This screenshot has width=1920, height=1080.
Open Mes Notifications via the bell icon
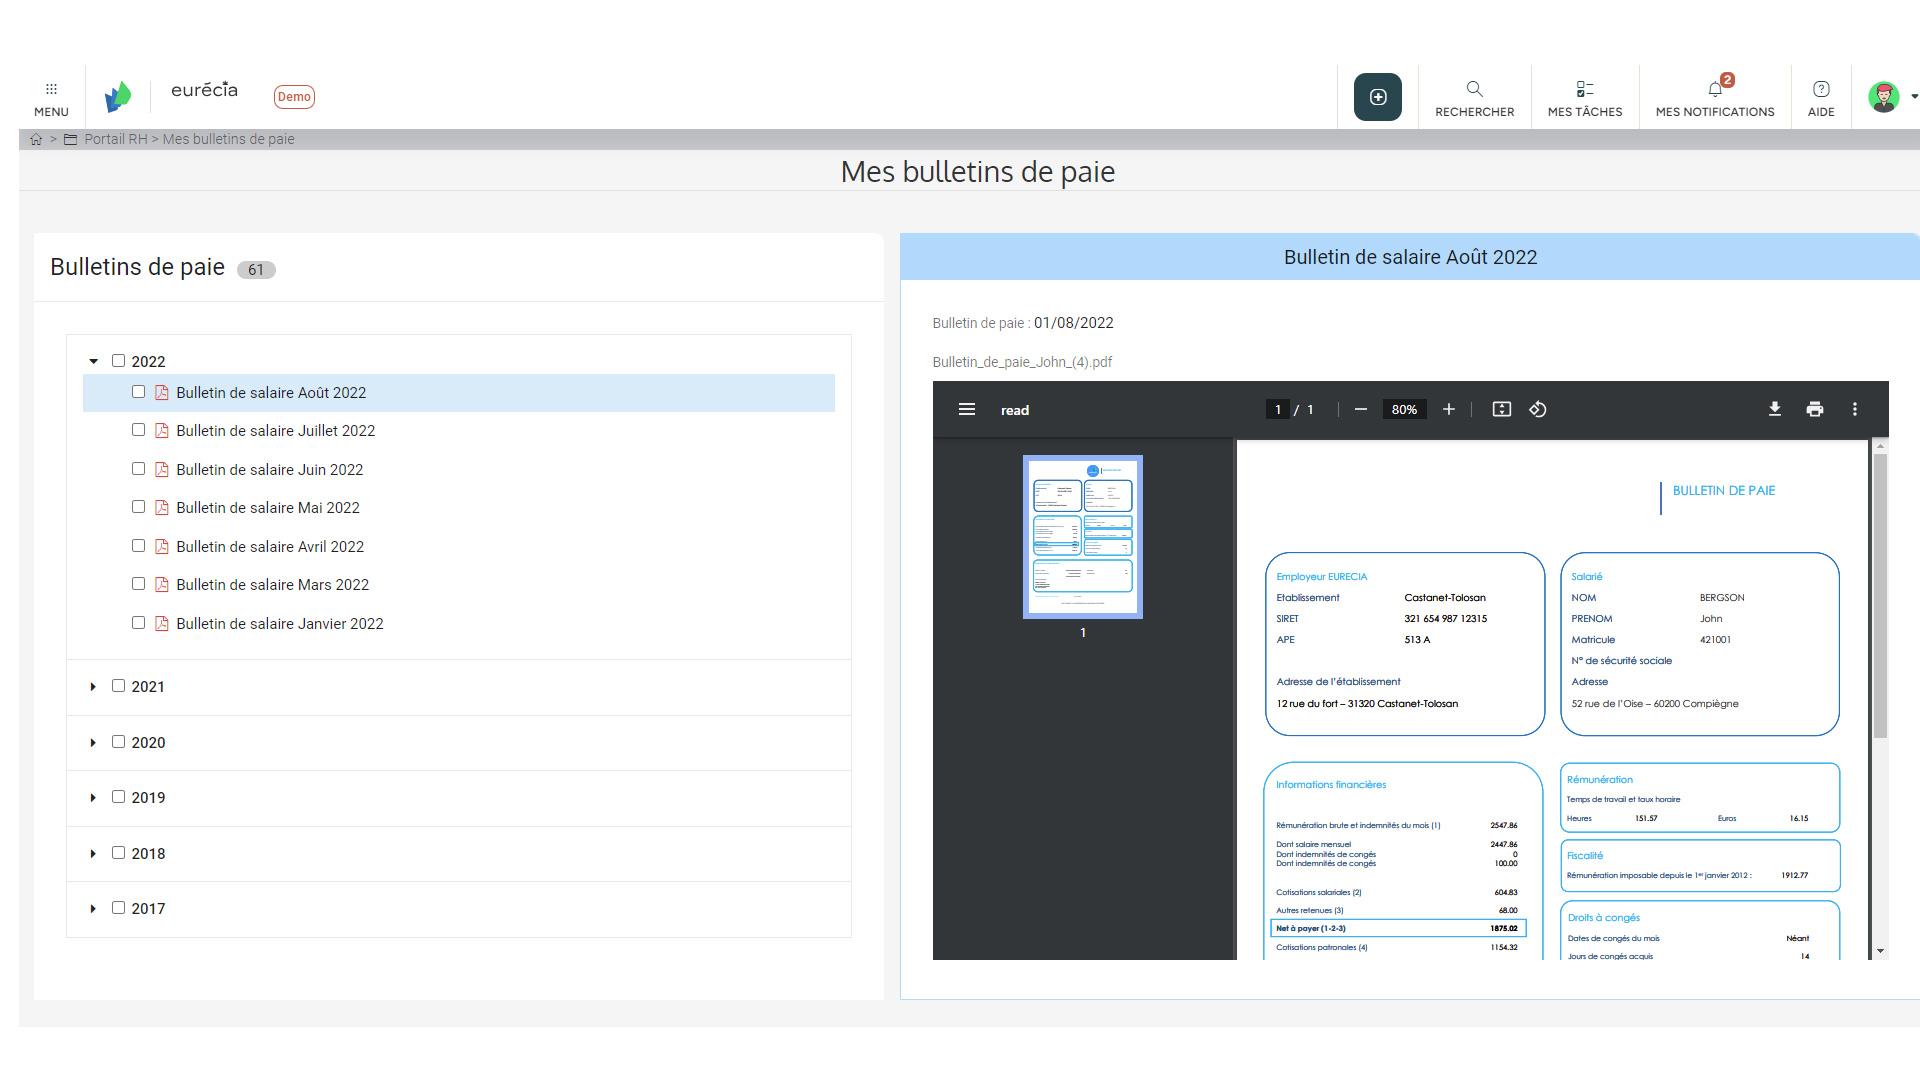1714,88
